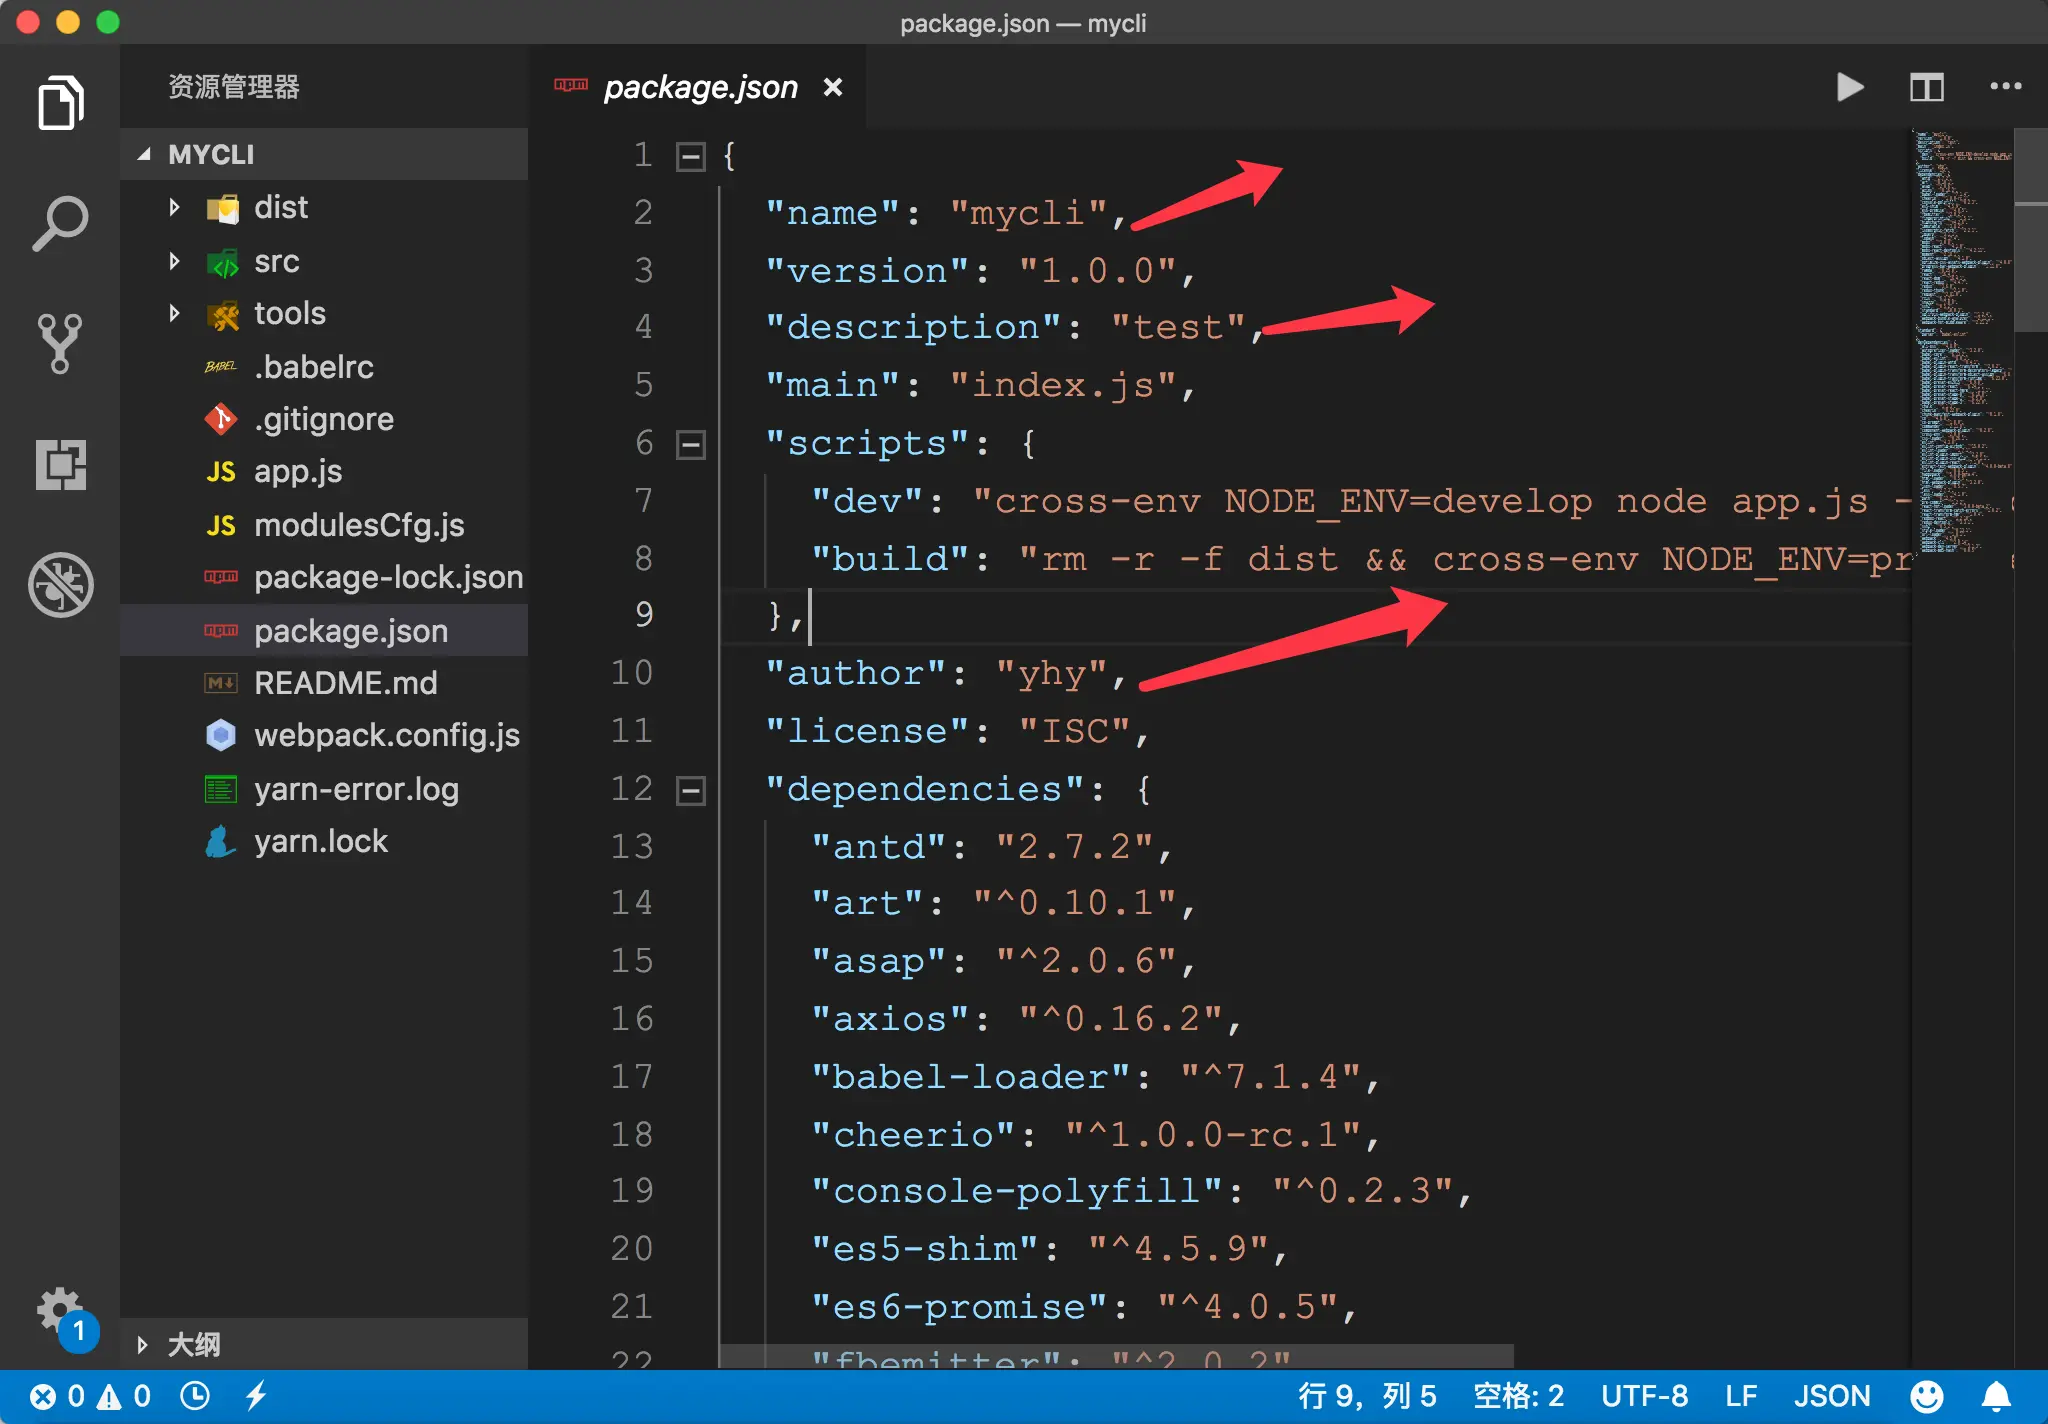This screenshot has height=1424, width=2048.
Task: Open the Source Control view
Action: point(60,343)
